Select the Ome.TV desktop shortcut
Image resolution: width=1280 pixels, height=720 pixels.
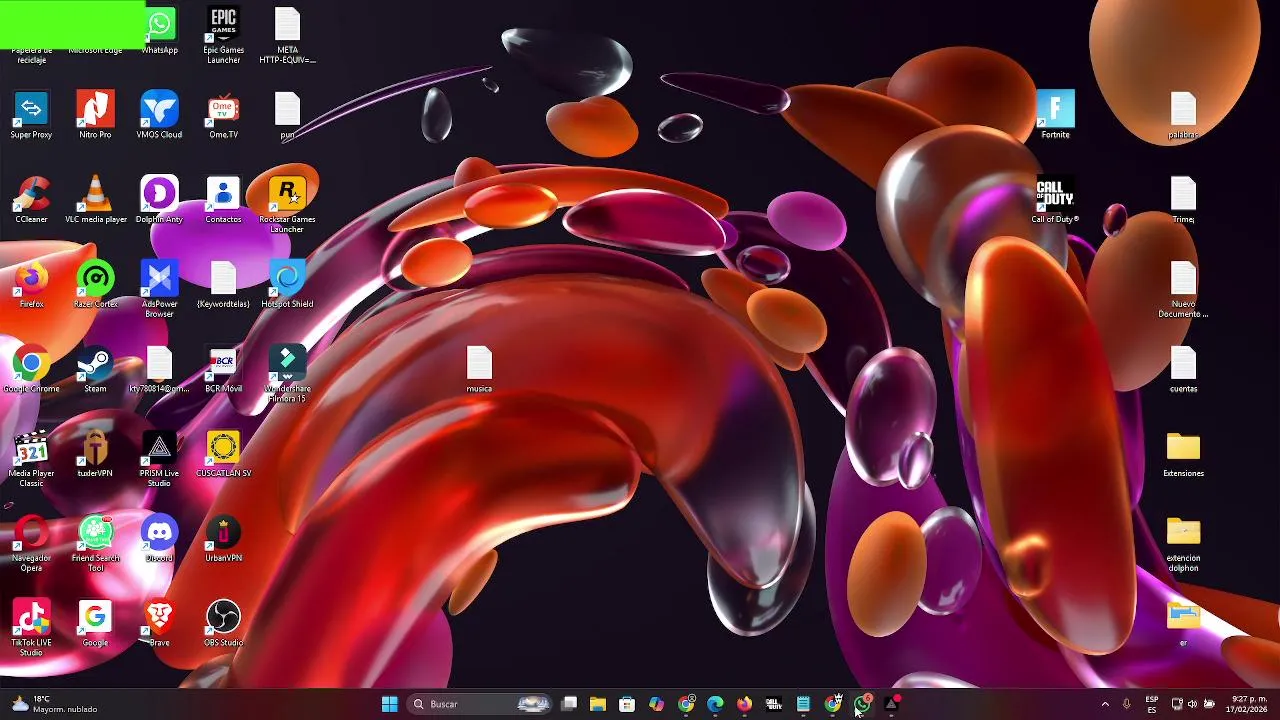coord(223,115)
